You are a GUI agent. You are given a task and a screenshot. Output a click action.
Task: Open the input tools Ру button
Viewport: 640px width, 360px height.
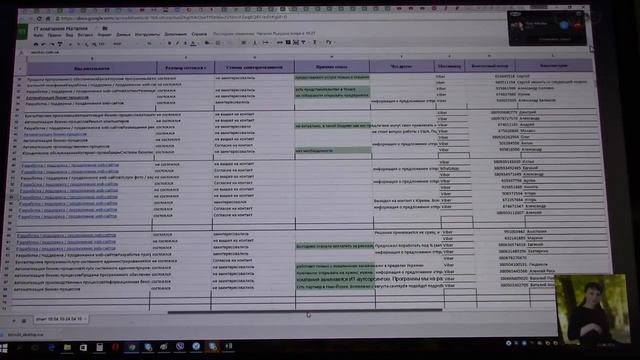click(329, 42)
